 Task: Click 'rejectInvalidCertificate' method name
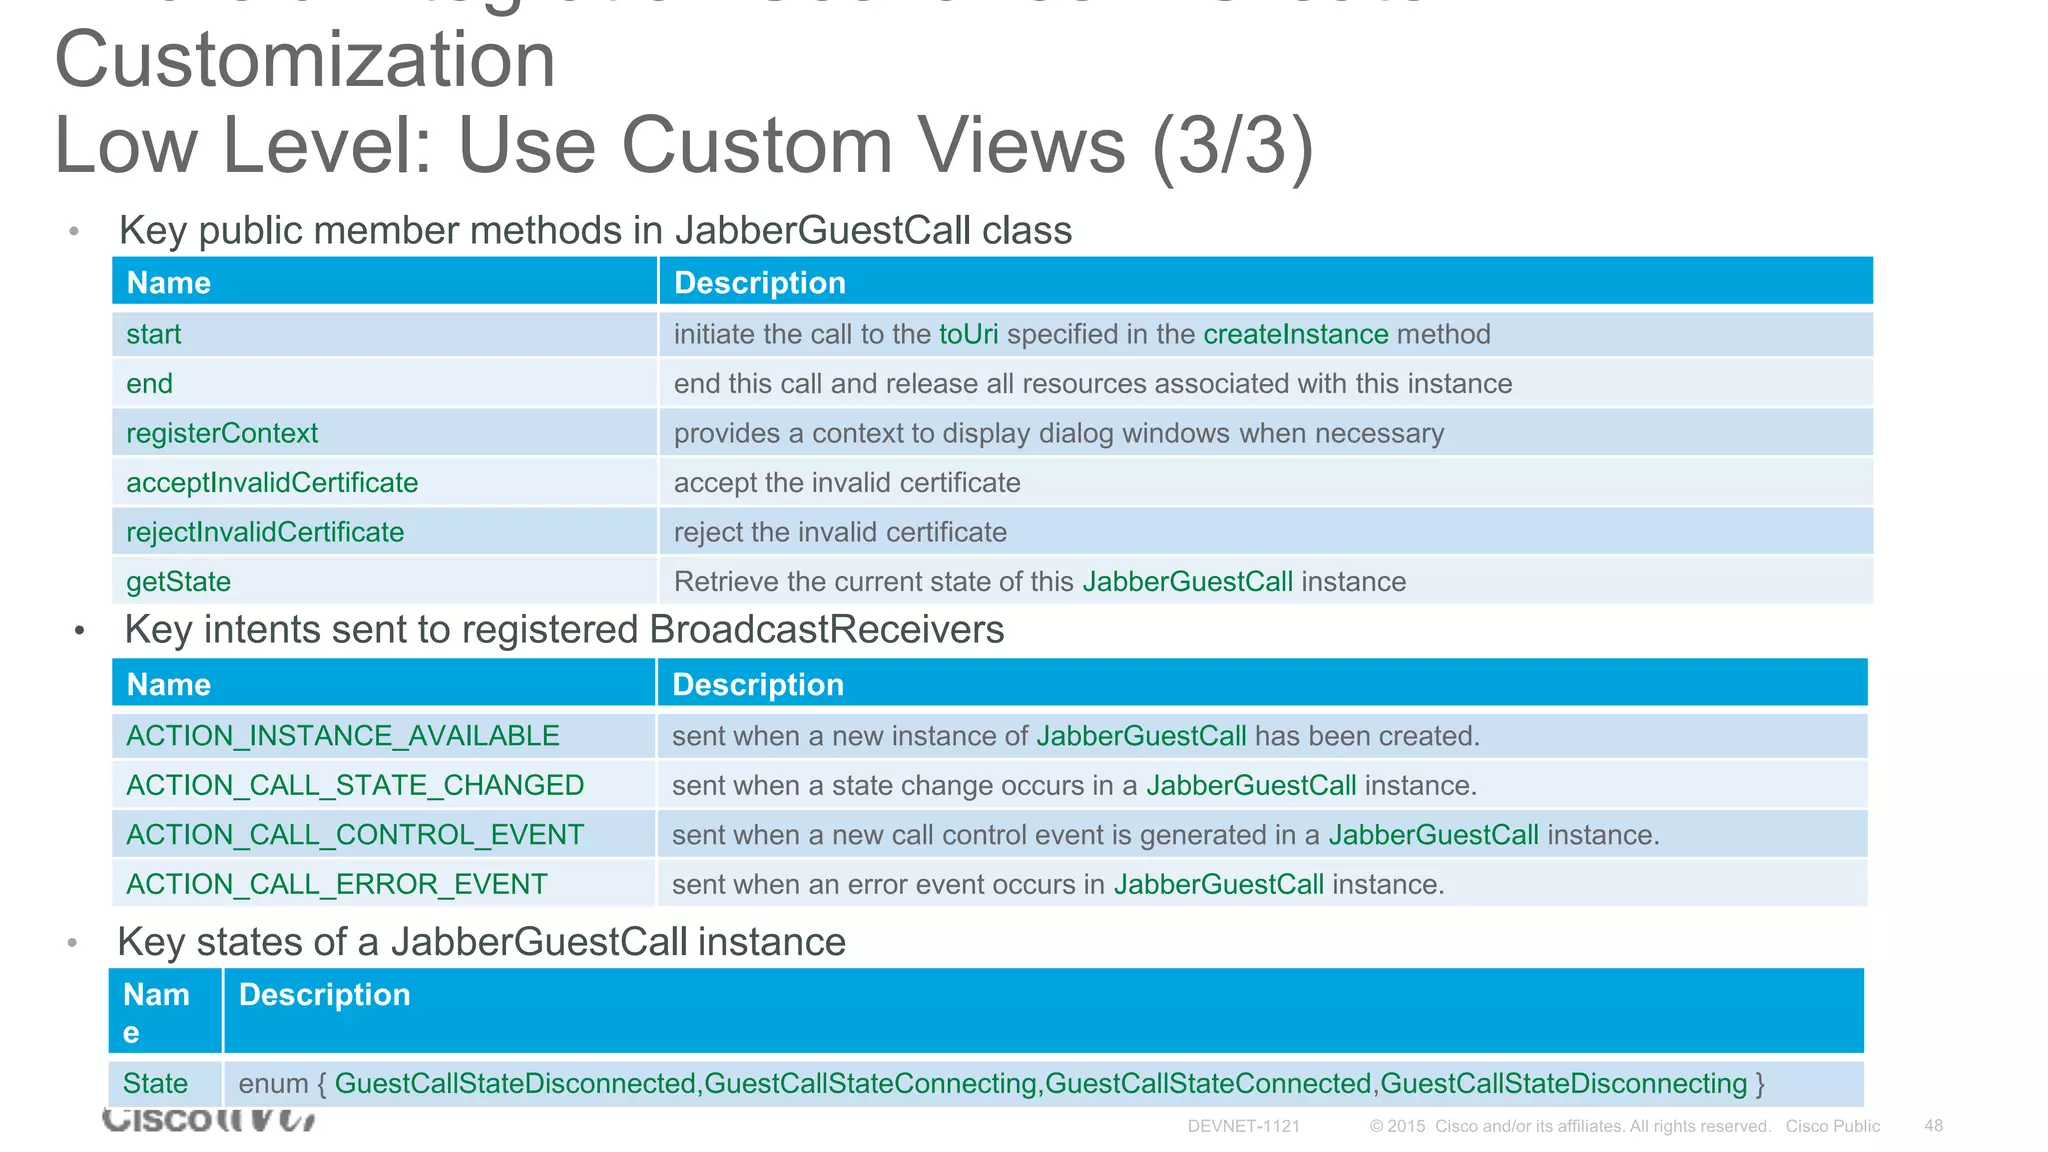pyautogui.click(x=265, y=532)
